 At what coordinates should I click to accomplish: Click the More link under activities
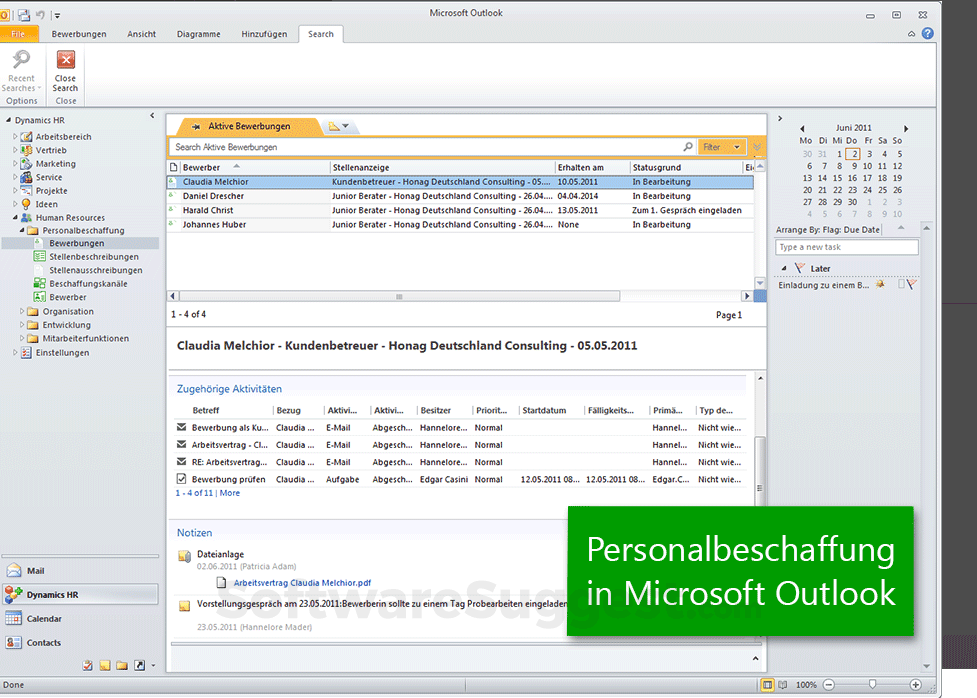[x=230, y=493]
